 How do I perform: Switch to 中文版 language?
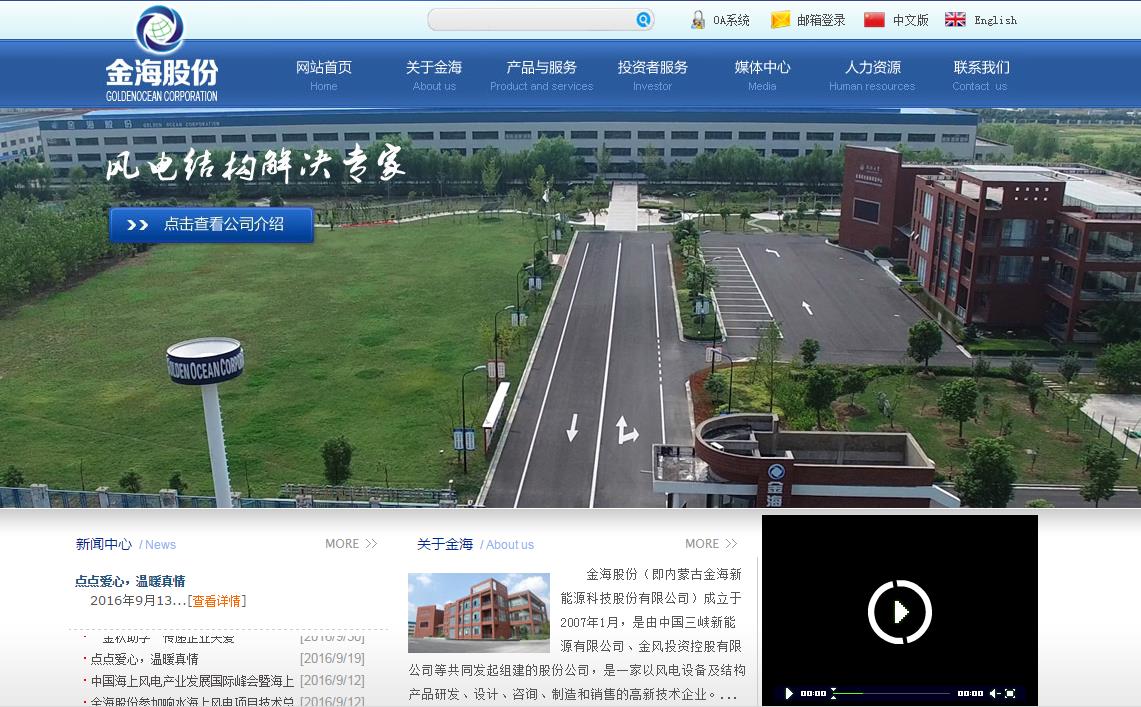click(910, 20)
